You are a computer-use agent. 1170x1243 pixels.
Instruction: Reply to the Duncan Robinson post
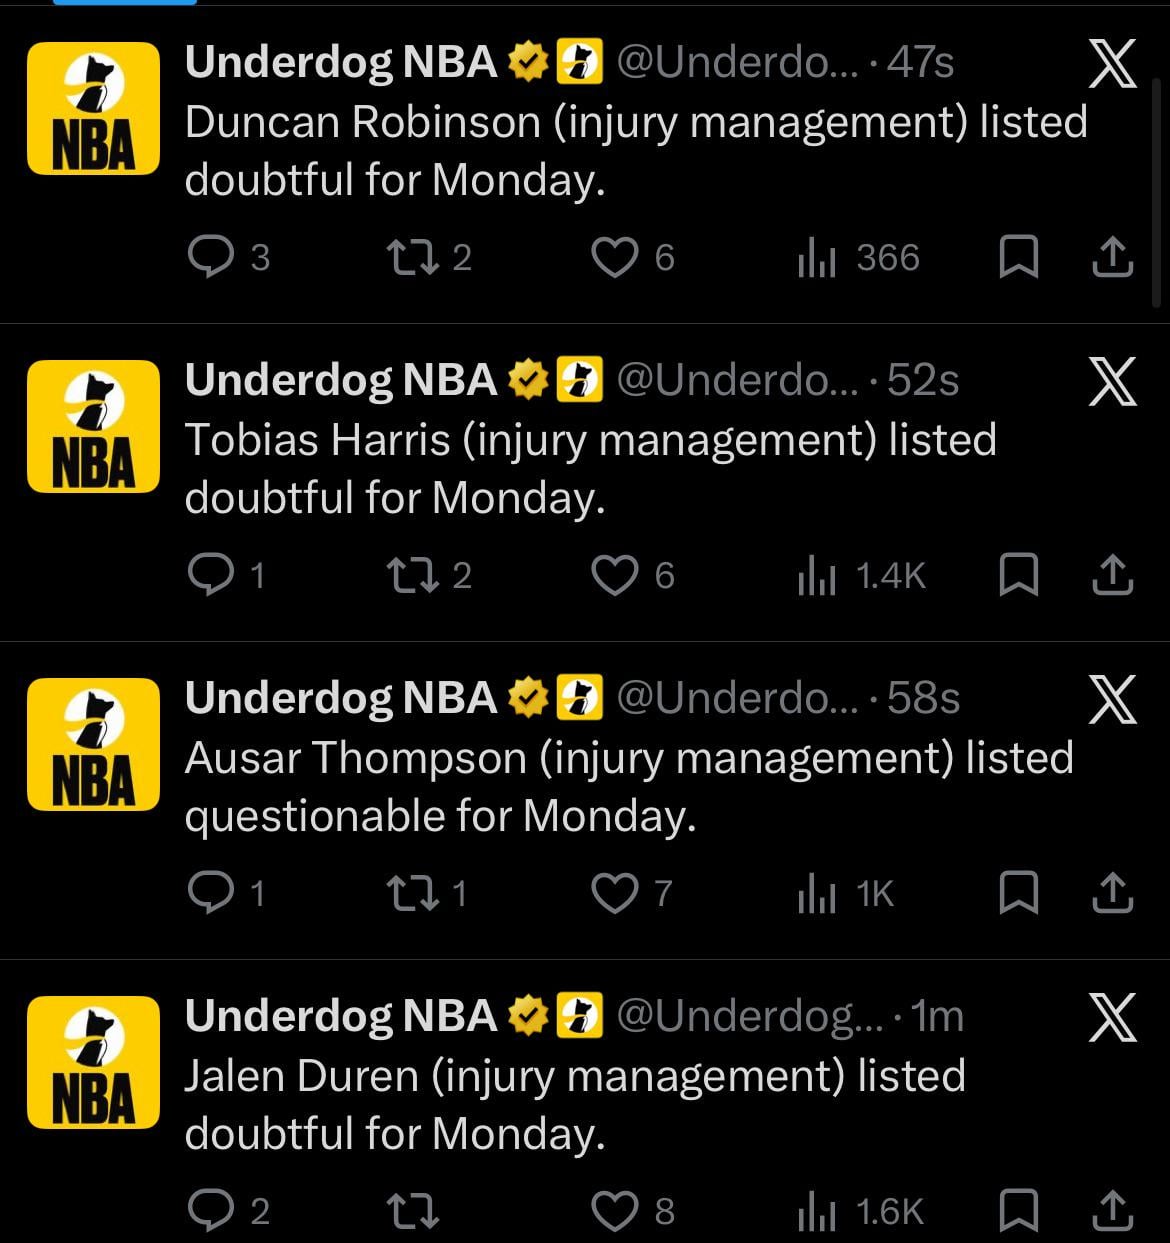[x=210, y=258]
